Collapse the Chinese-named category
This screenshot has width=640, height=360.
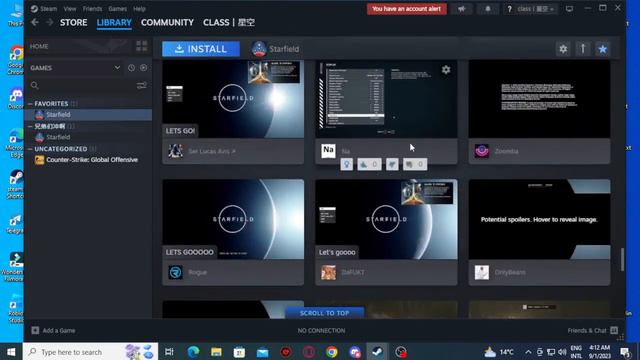[30, 127]
